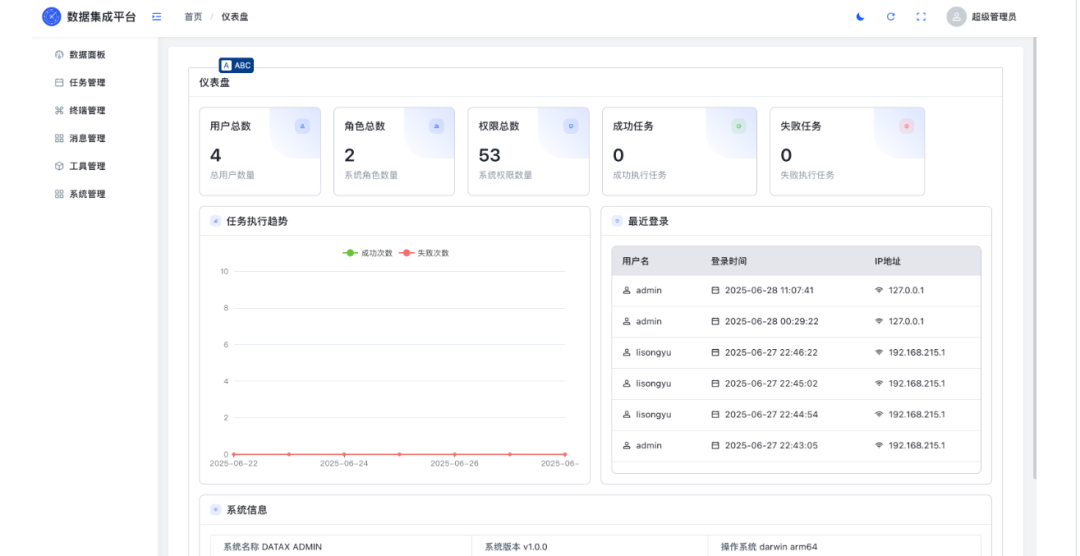Click the 终端管理 command icon
This screenshot has width=1080, height=556.
tap(59, 110)
